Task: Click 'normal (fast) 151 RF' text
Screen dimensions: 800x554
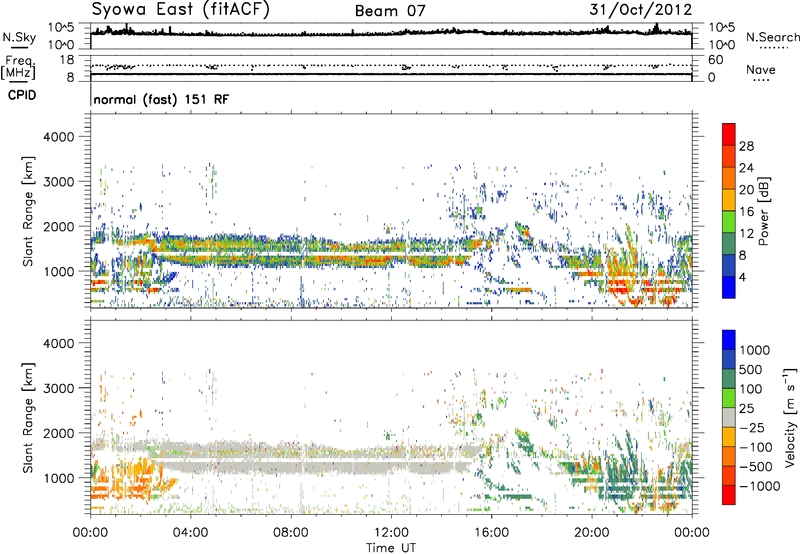Action: [161, 99]
